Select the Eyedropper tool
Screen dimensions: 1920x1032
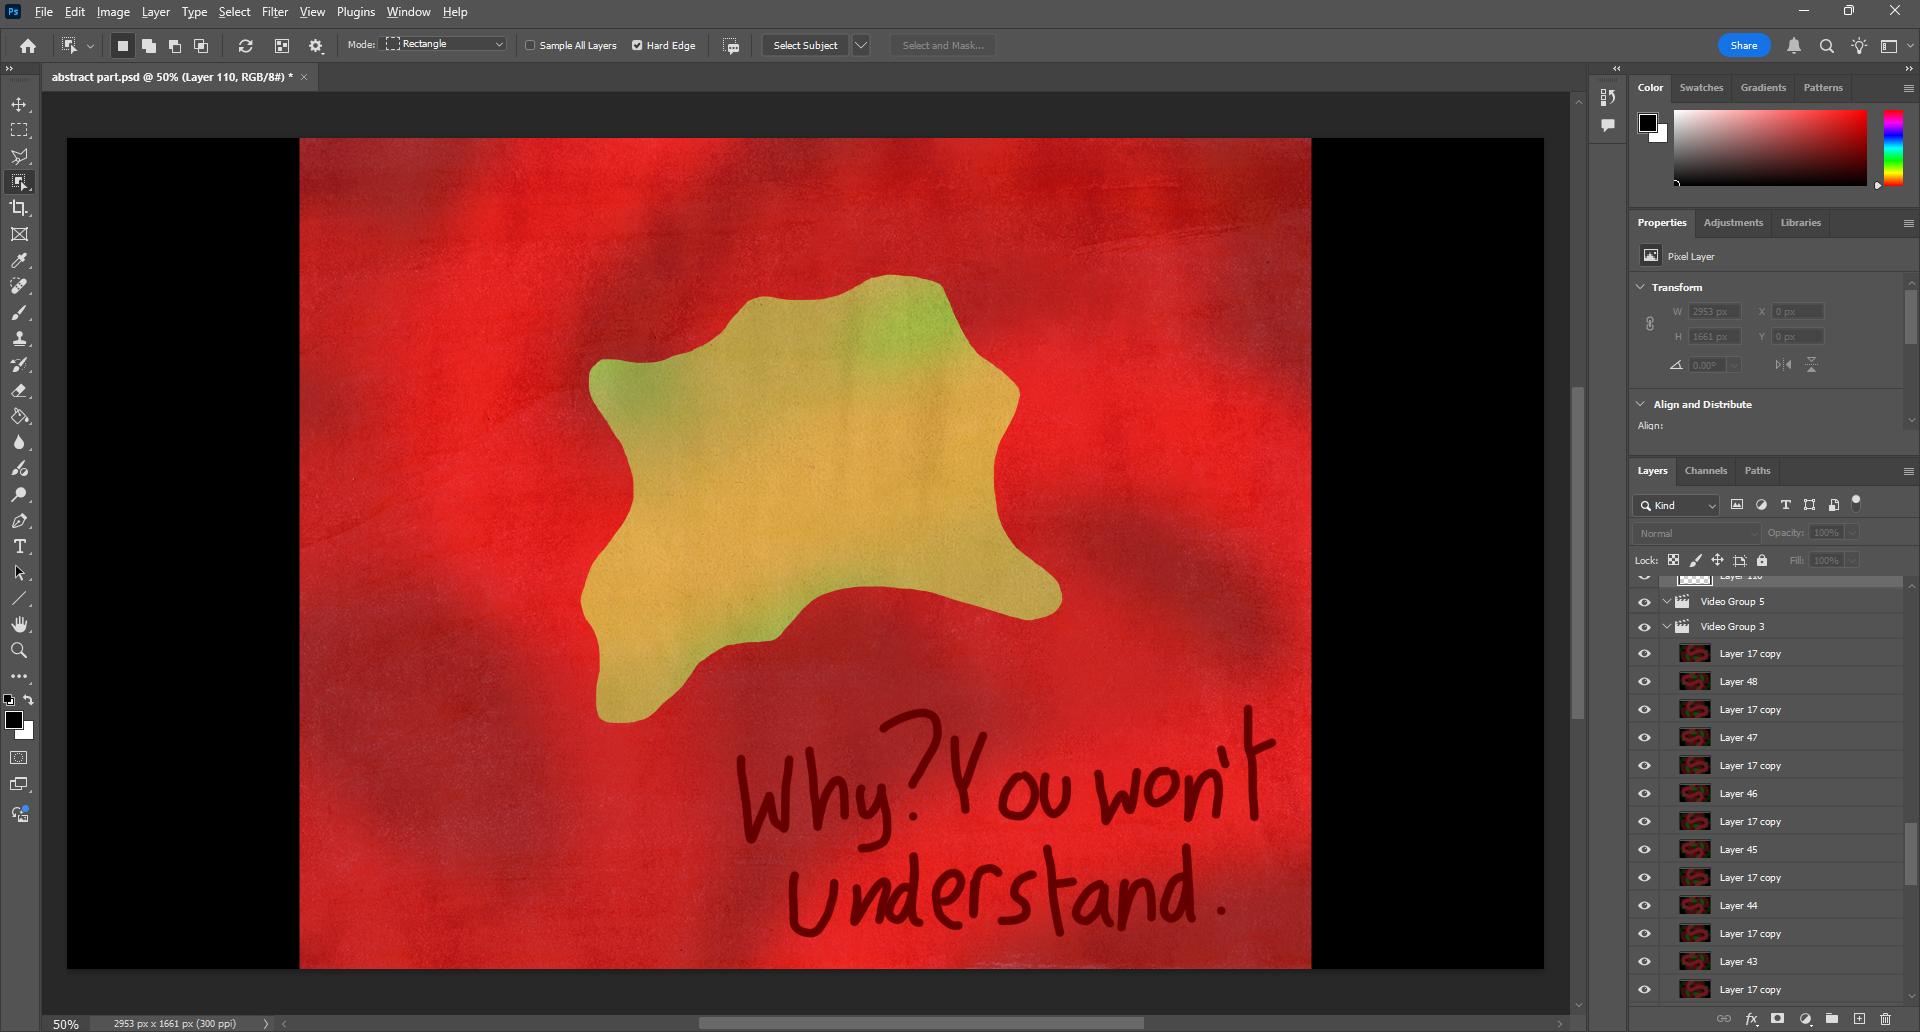(19, 261)
